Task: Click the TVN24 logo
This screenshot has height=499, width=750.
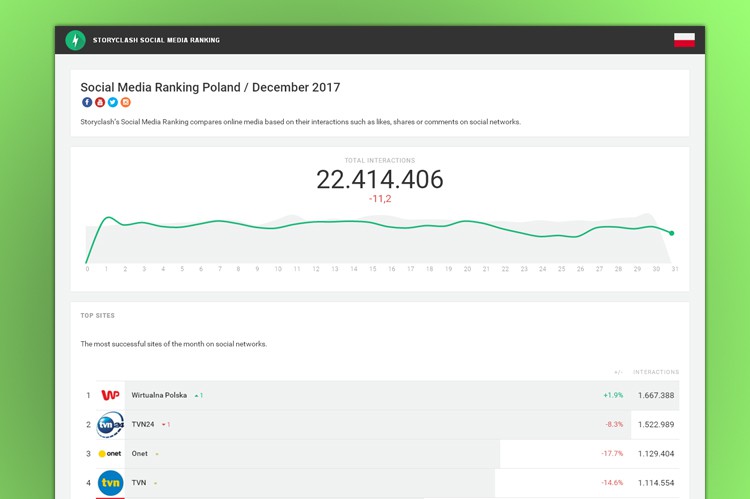Action: coord(110,424)
